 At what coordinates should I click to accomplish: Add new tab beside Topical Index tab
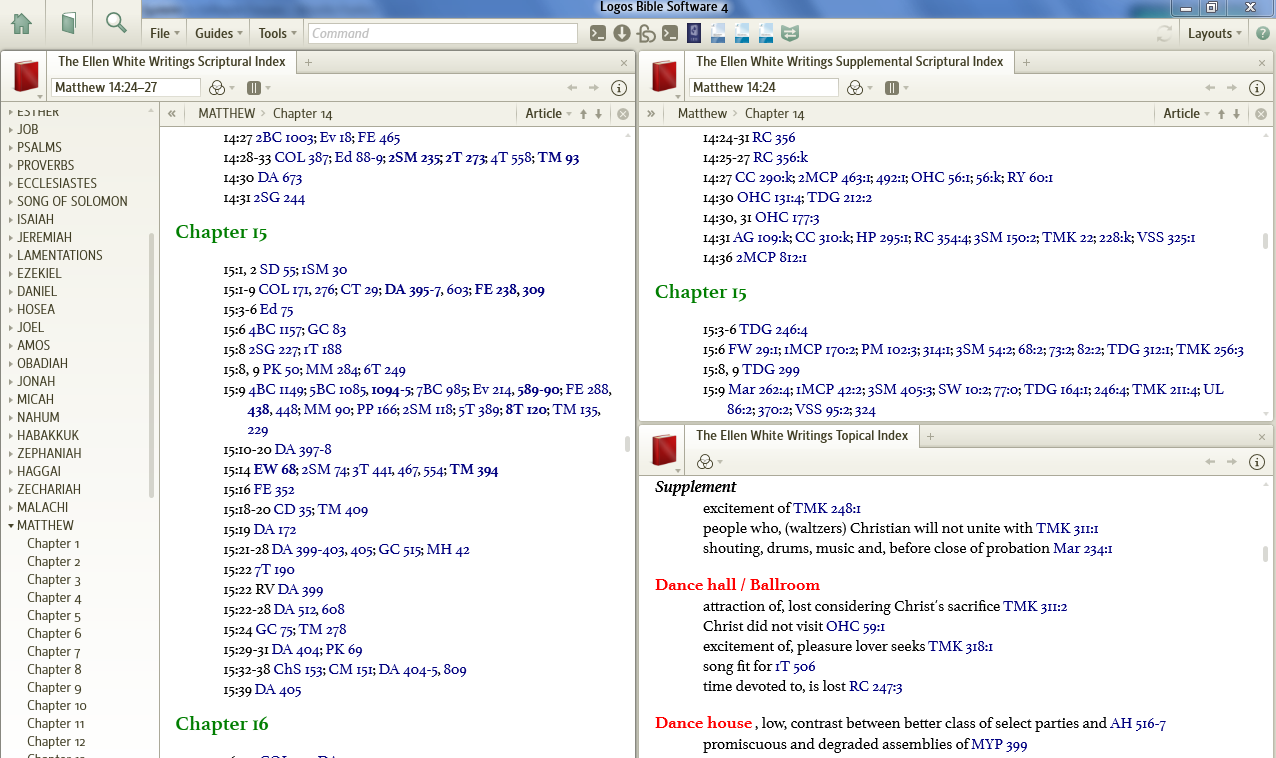[930, 436]
